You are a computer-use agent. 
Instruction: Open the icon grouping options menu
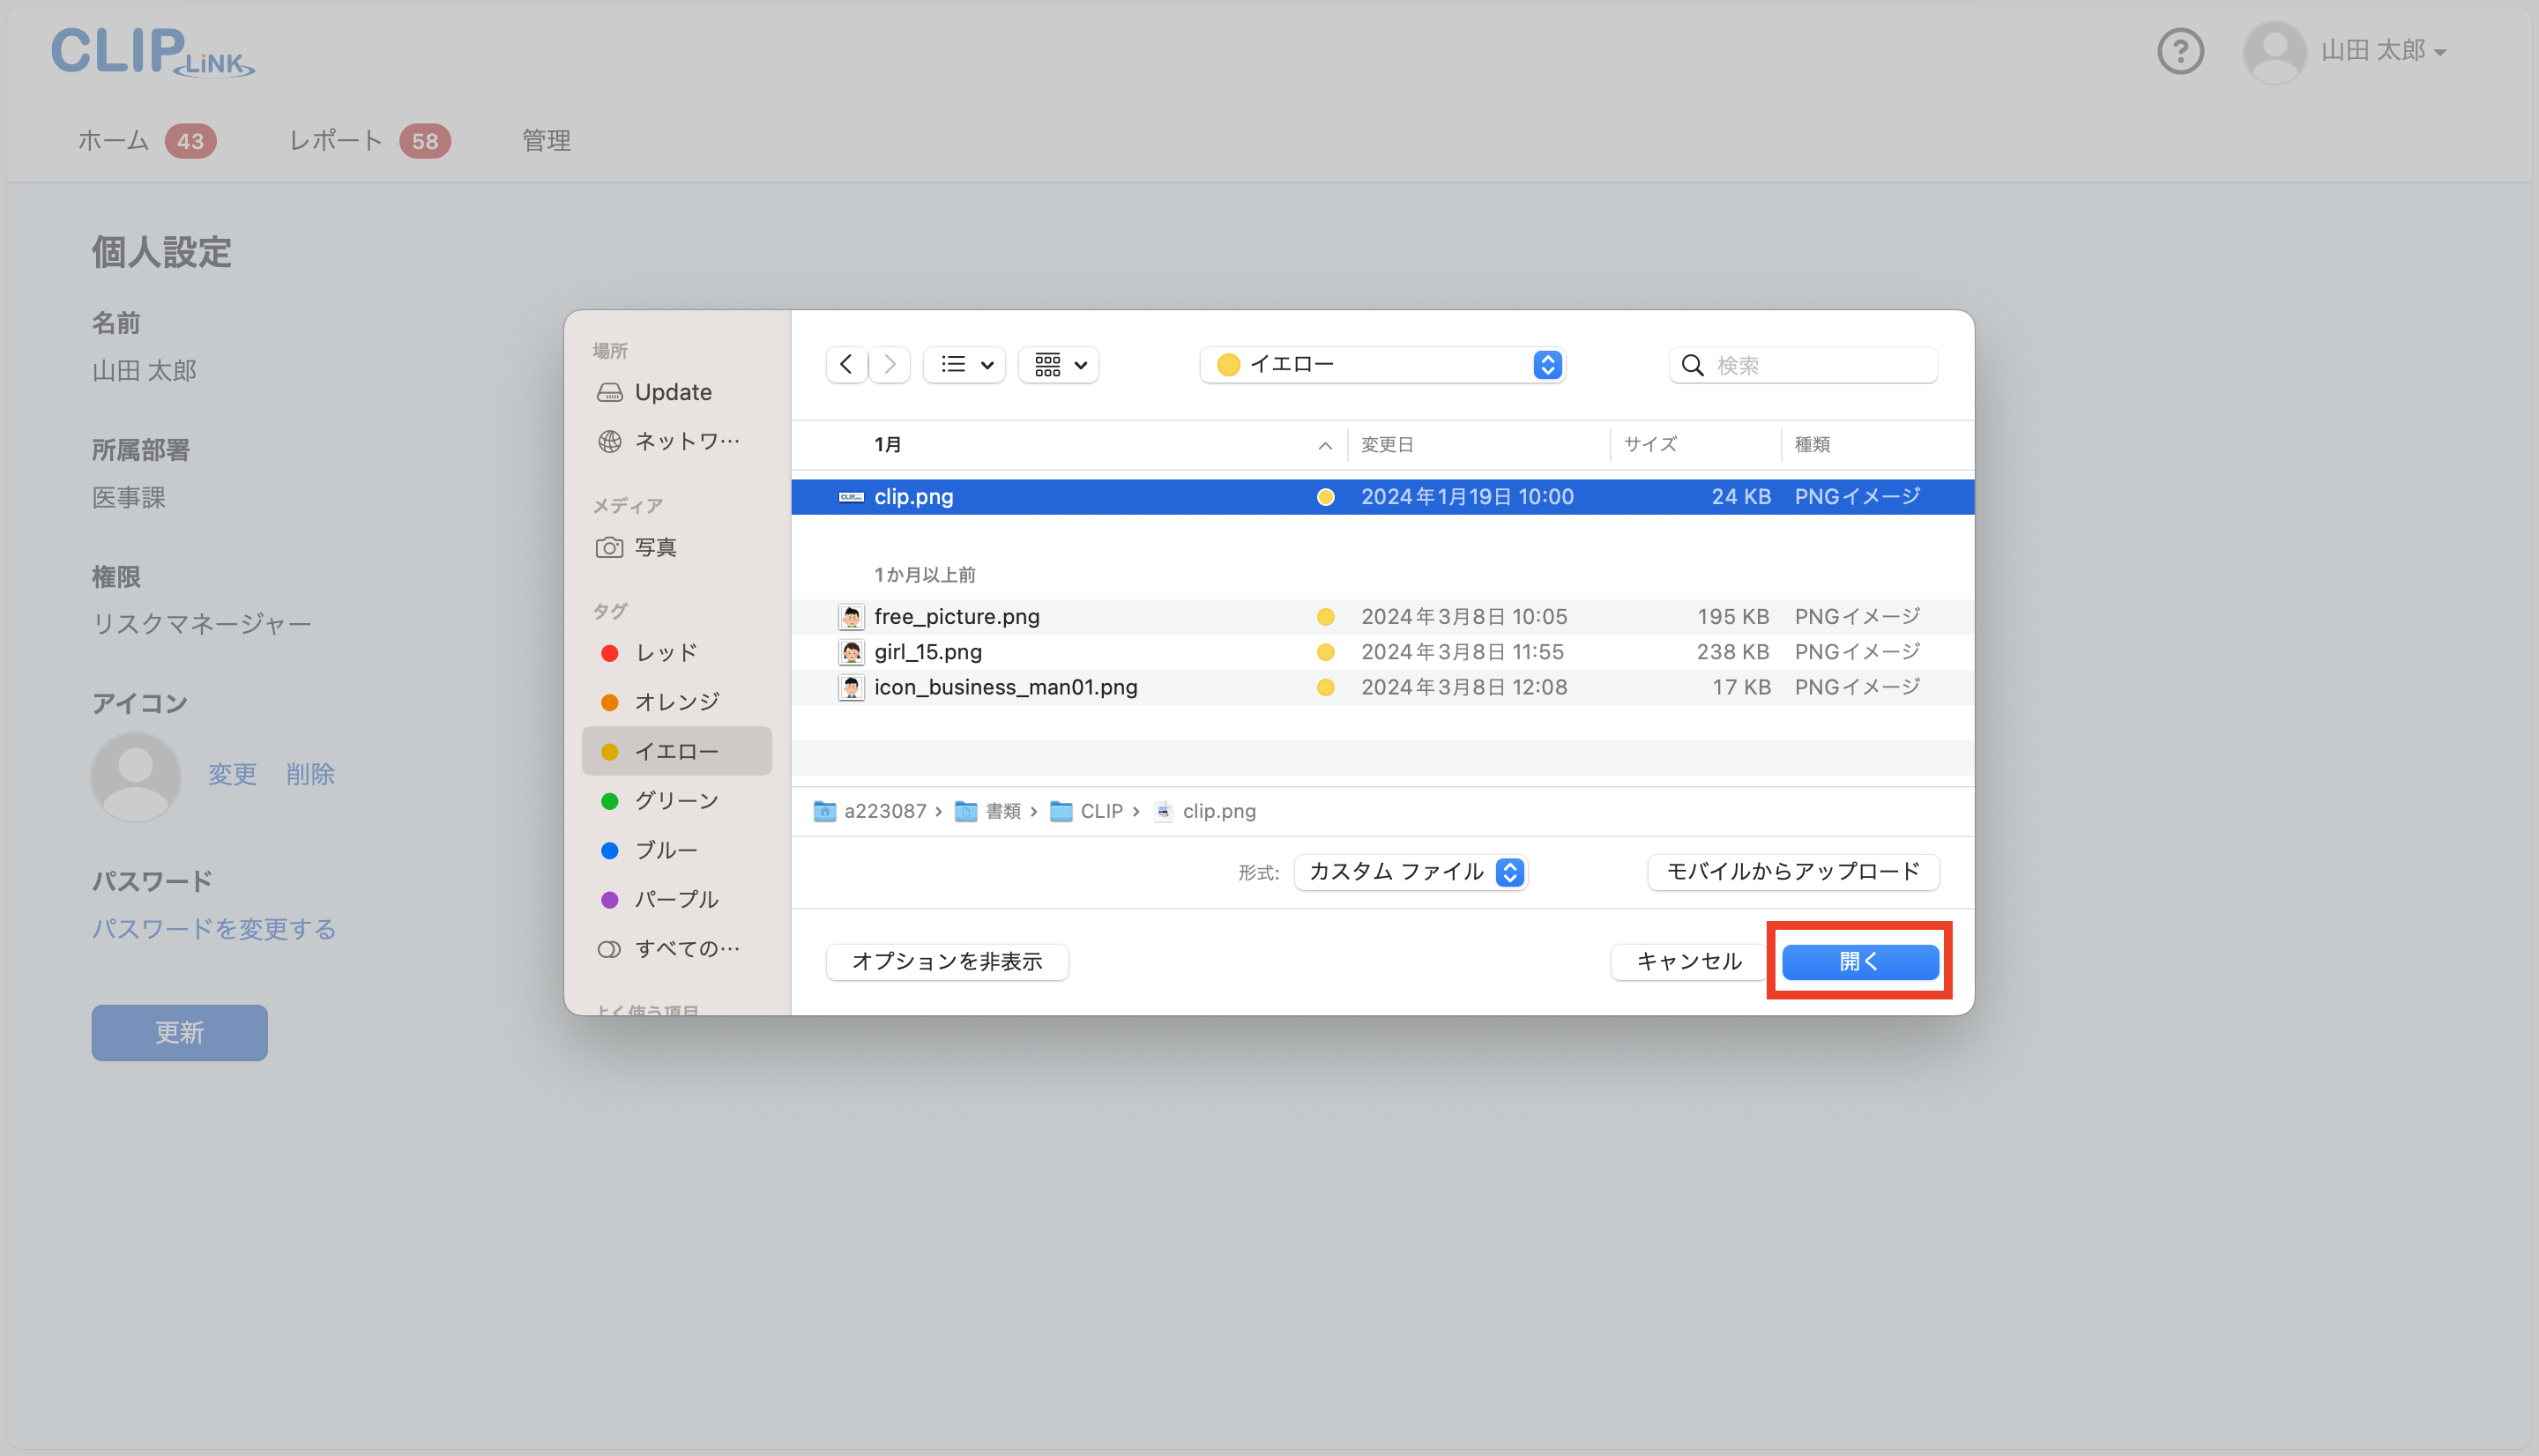click(1059, 365)
